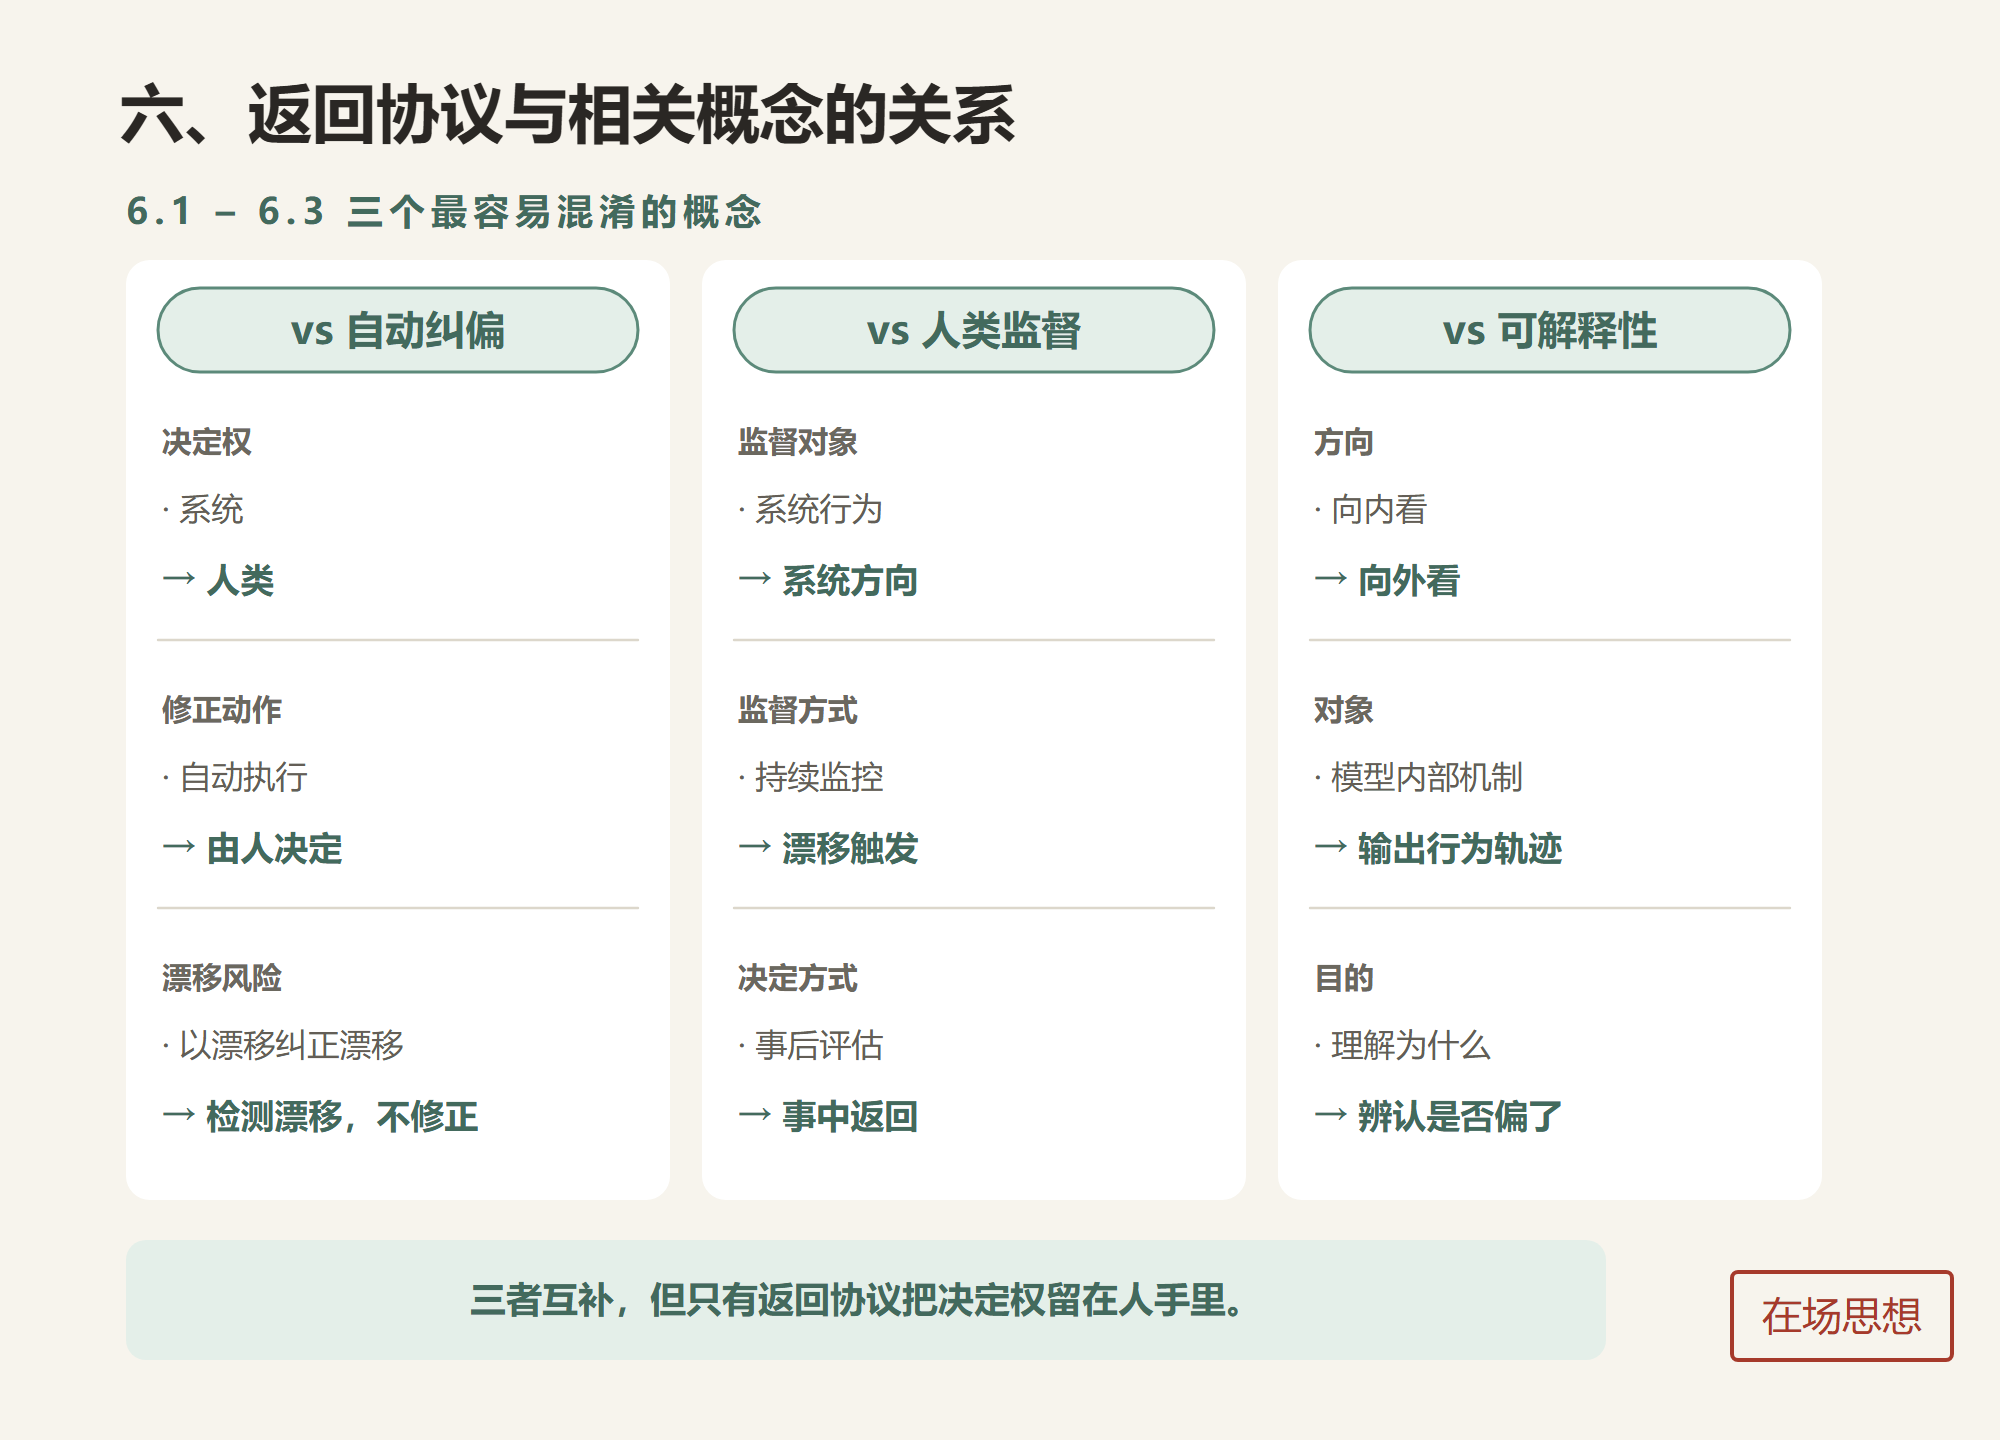Click the text '→ 由人决定'
The image size is (2000, 1440).
(x=252, y=848)
